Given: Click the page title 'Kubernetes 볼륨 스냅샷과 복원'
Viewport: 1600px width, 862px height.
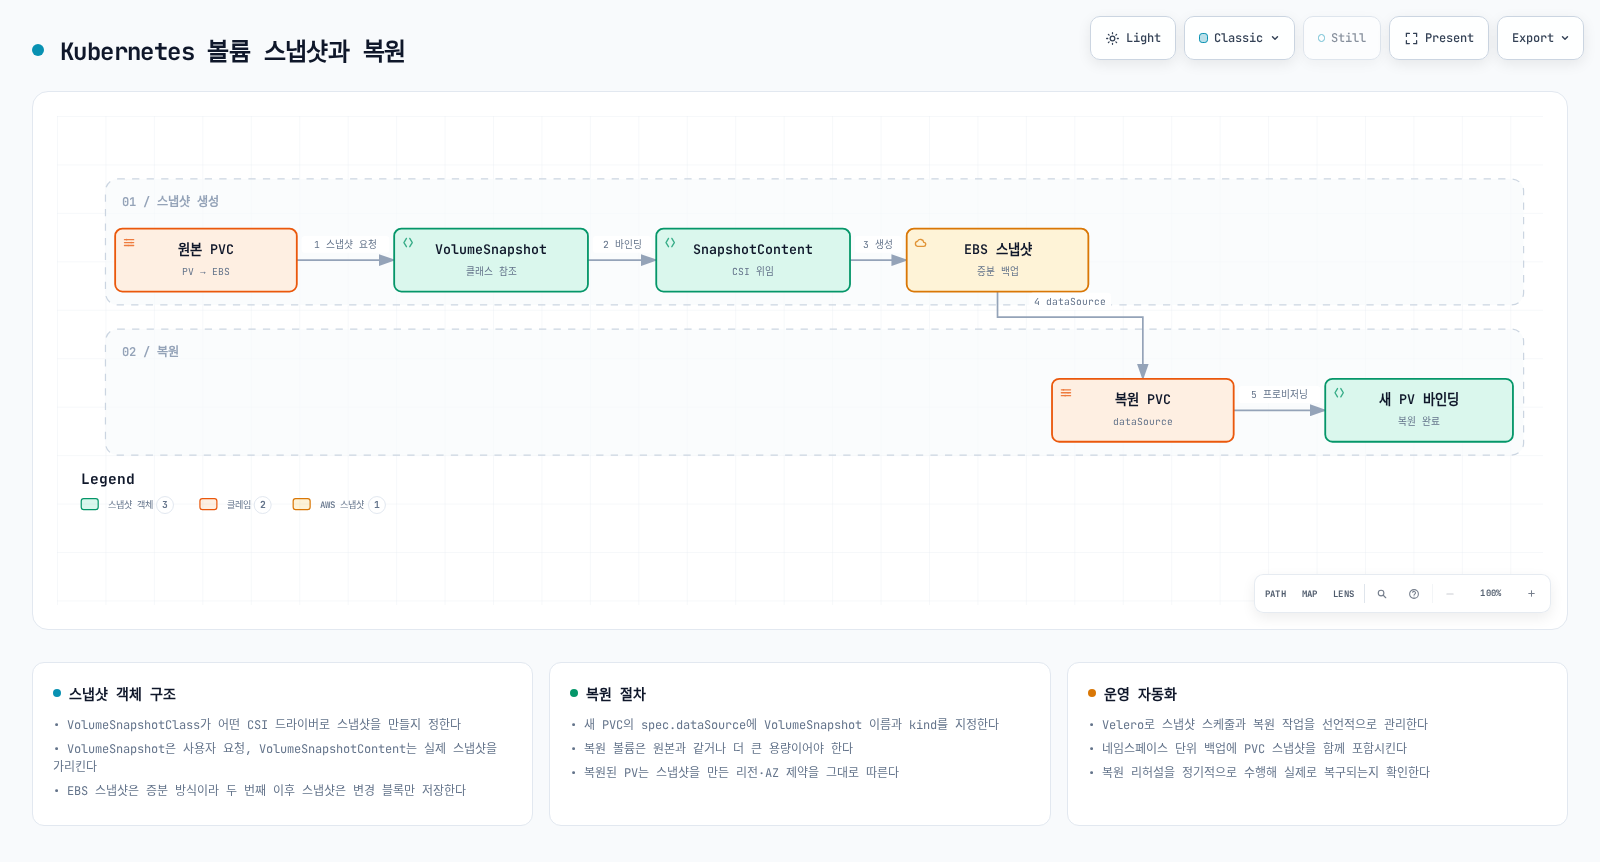Looking at the screenshot, I should pyautogui.click(x=232, y=51).
